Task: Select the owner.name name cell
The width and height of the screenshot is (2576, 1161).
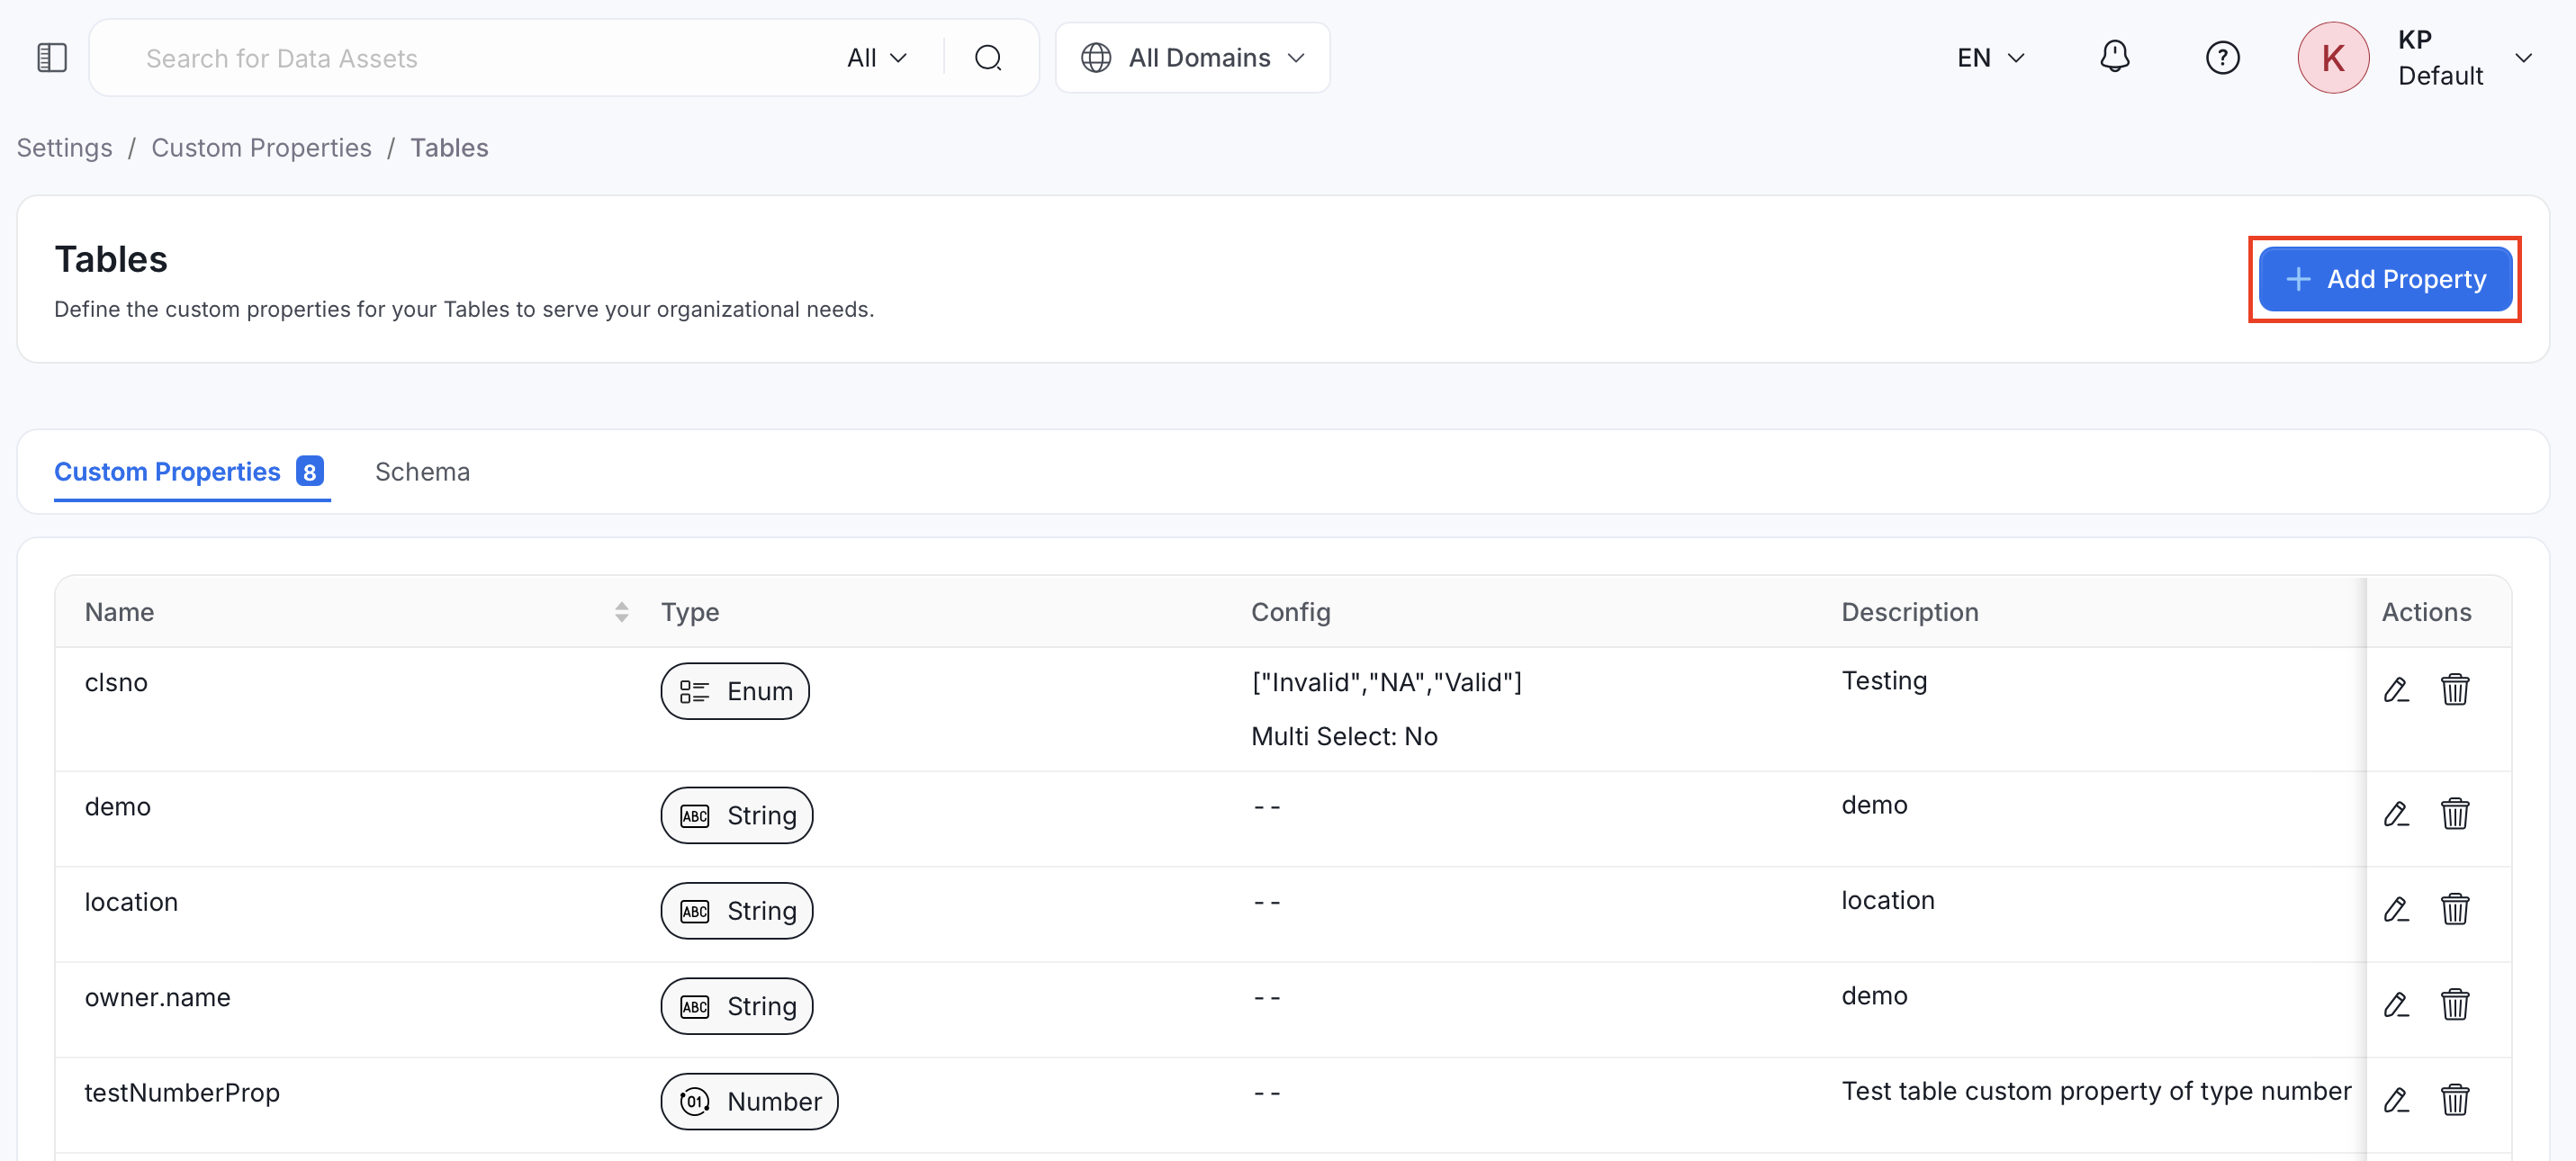Action: tap(157, 998)
